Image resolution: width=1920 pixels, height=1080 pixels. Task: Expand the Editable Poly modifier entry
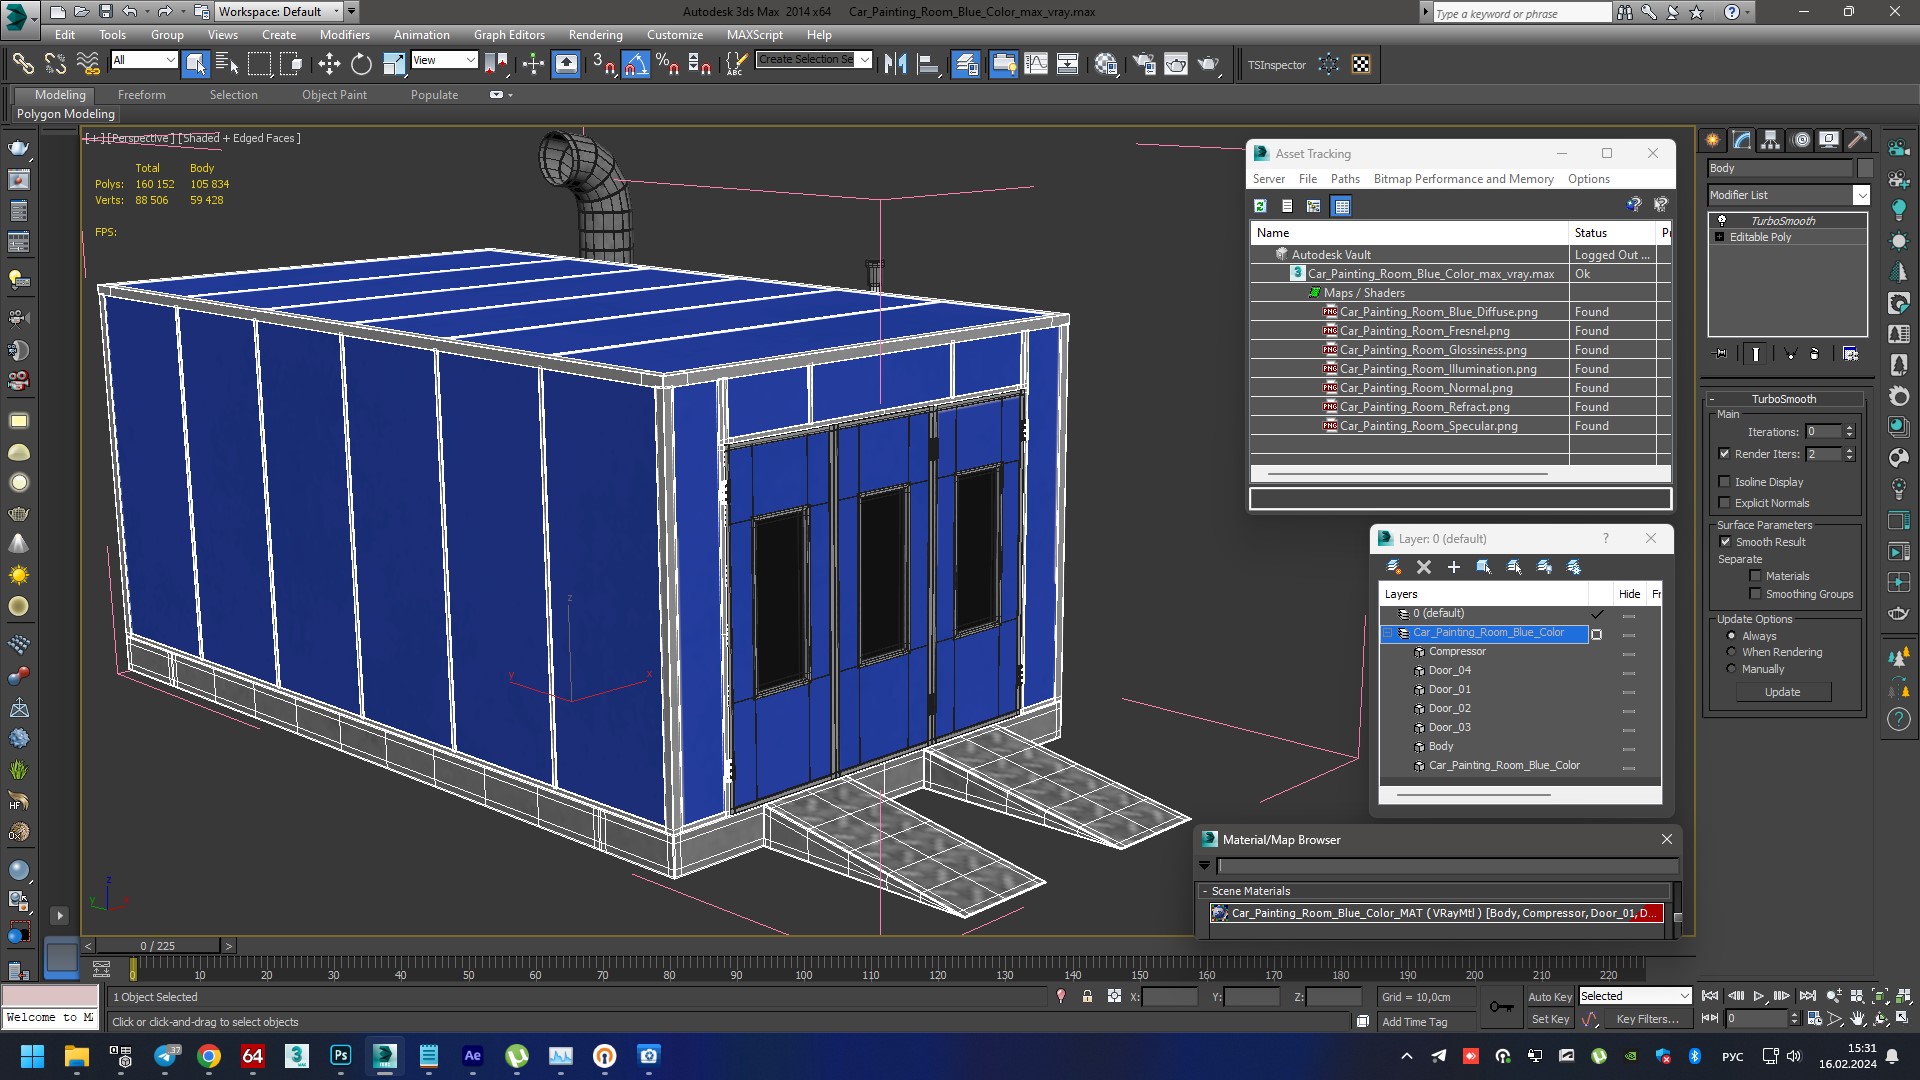[x=1719, y=237]
